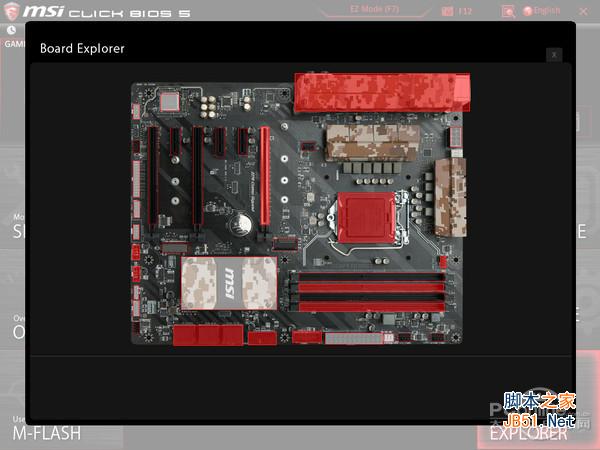Select the upper red DIMM slot

[371, 287]
